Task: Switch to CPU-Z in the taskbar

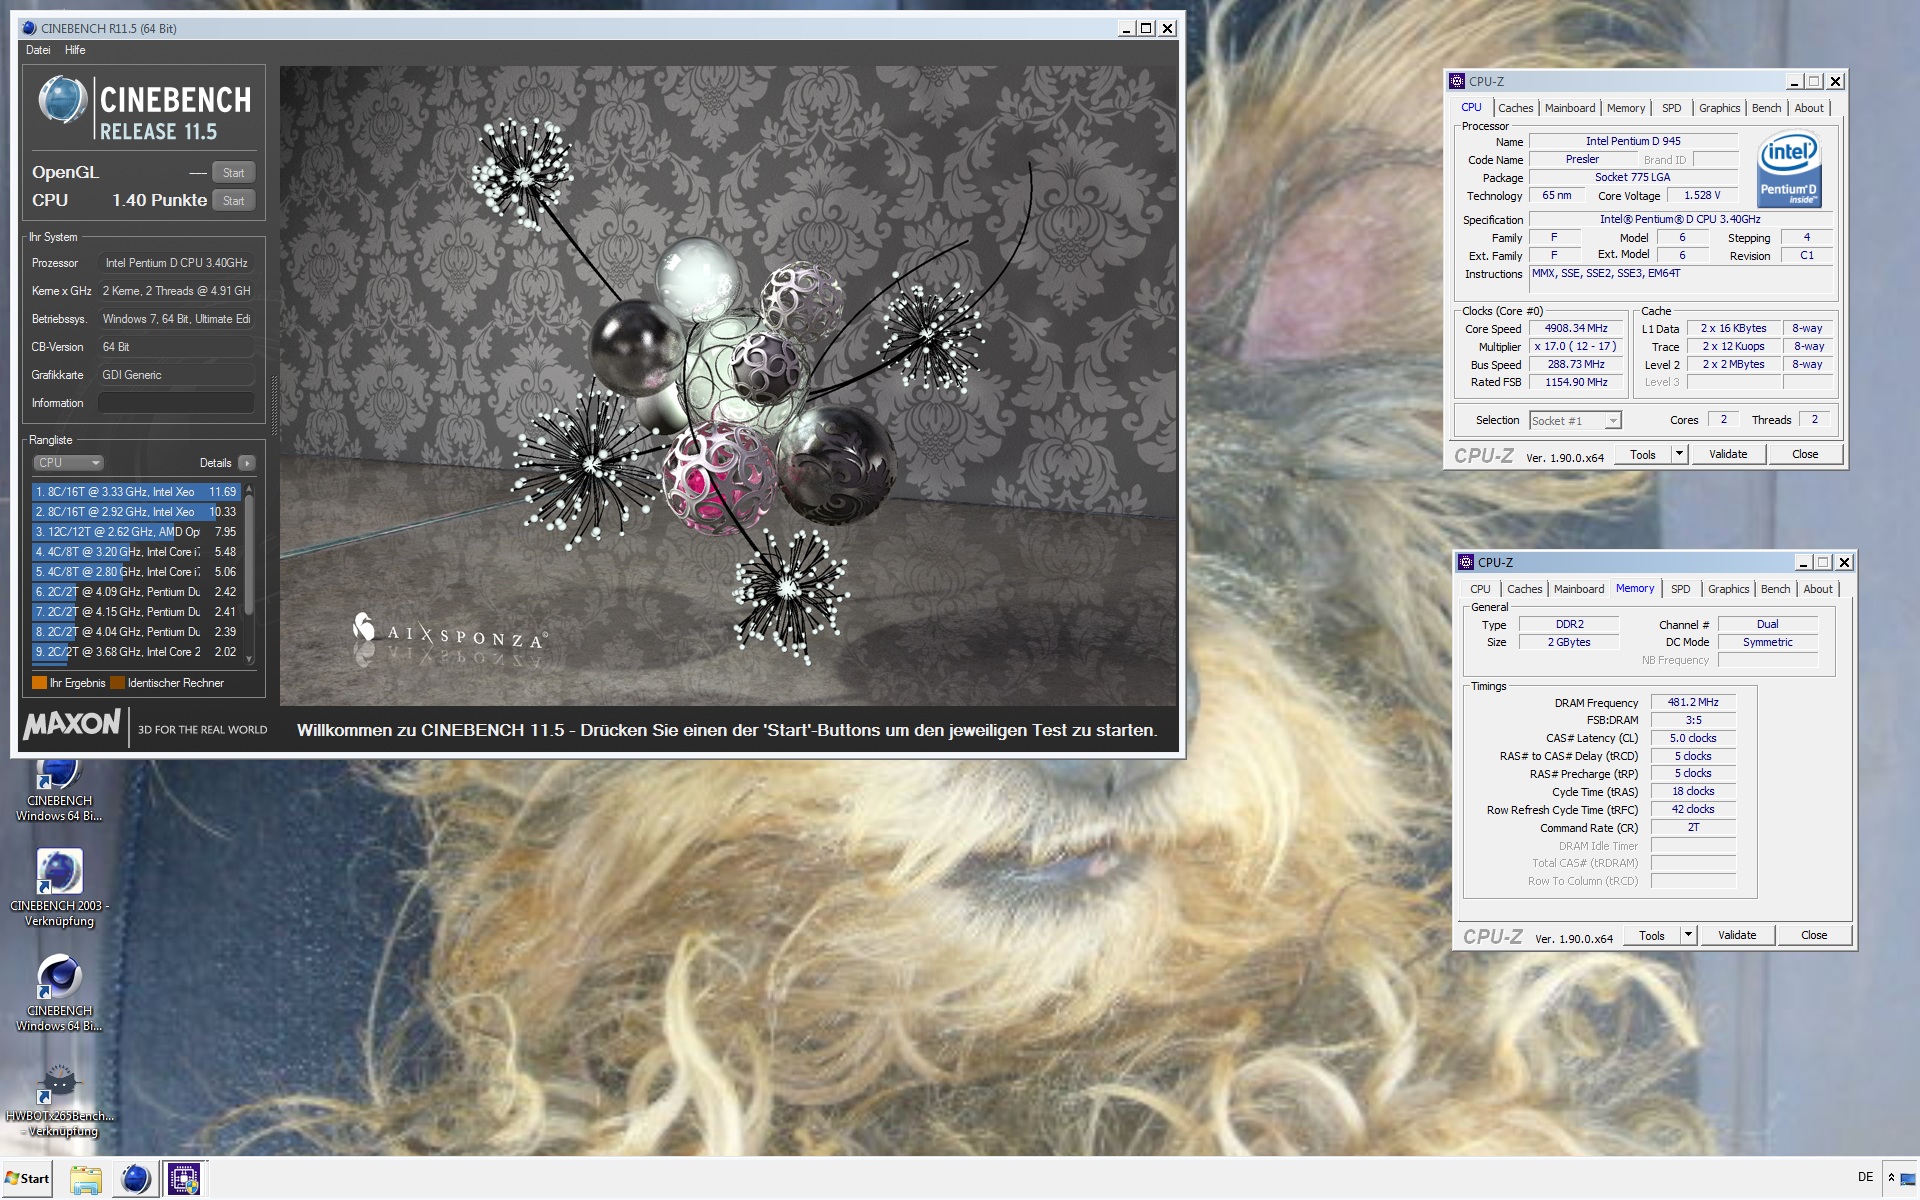Action: click(184, 1179)
